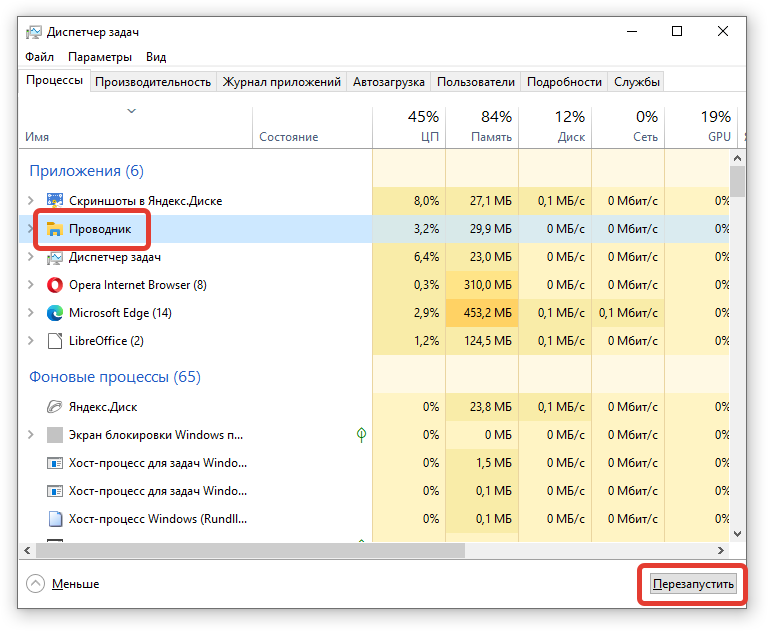
Task: Sort by the ЦП column header
Action: tap(409, 127)
